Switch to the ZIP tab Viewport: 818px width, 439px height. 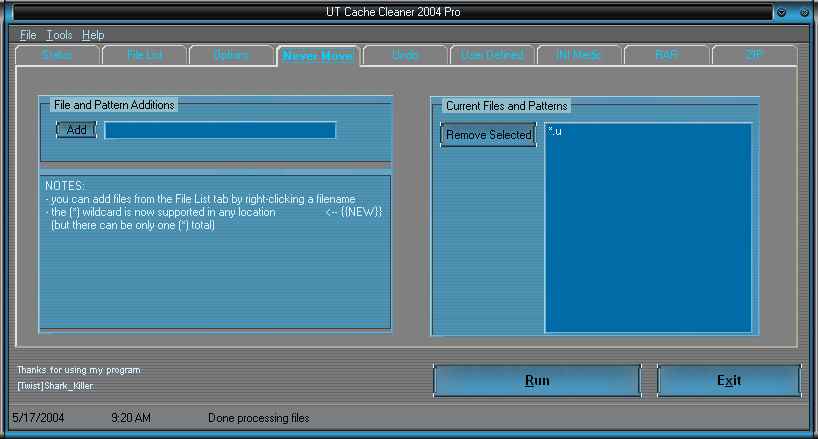754,55
